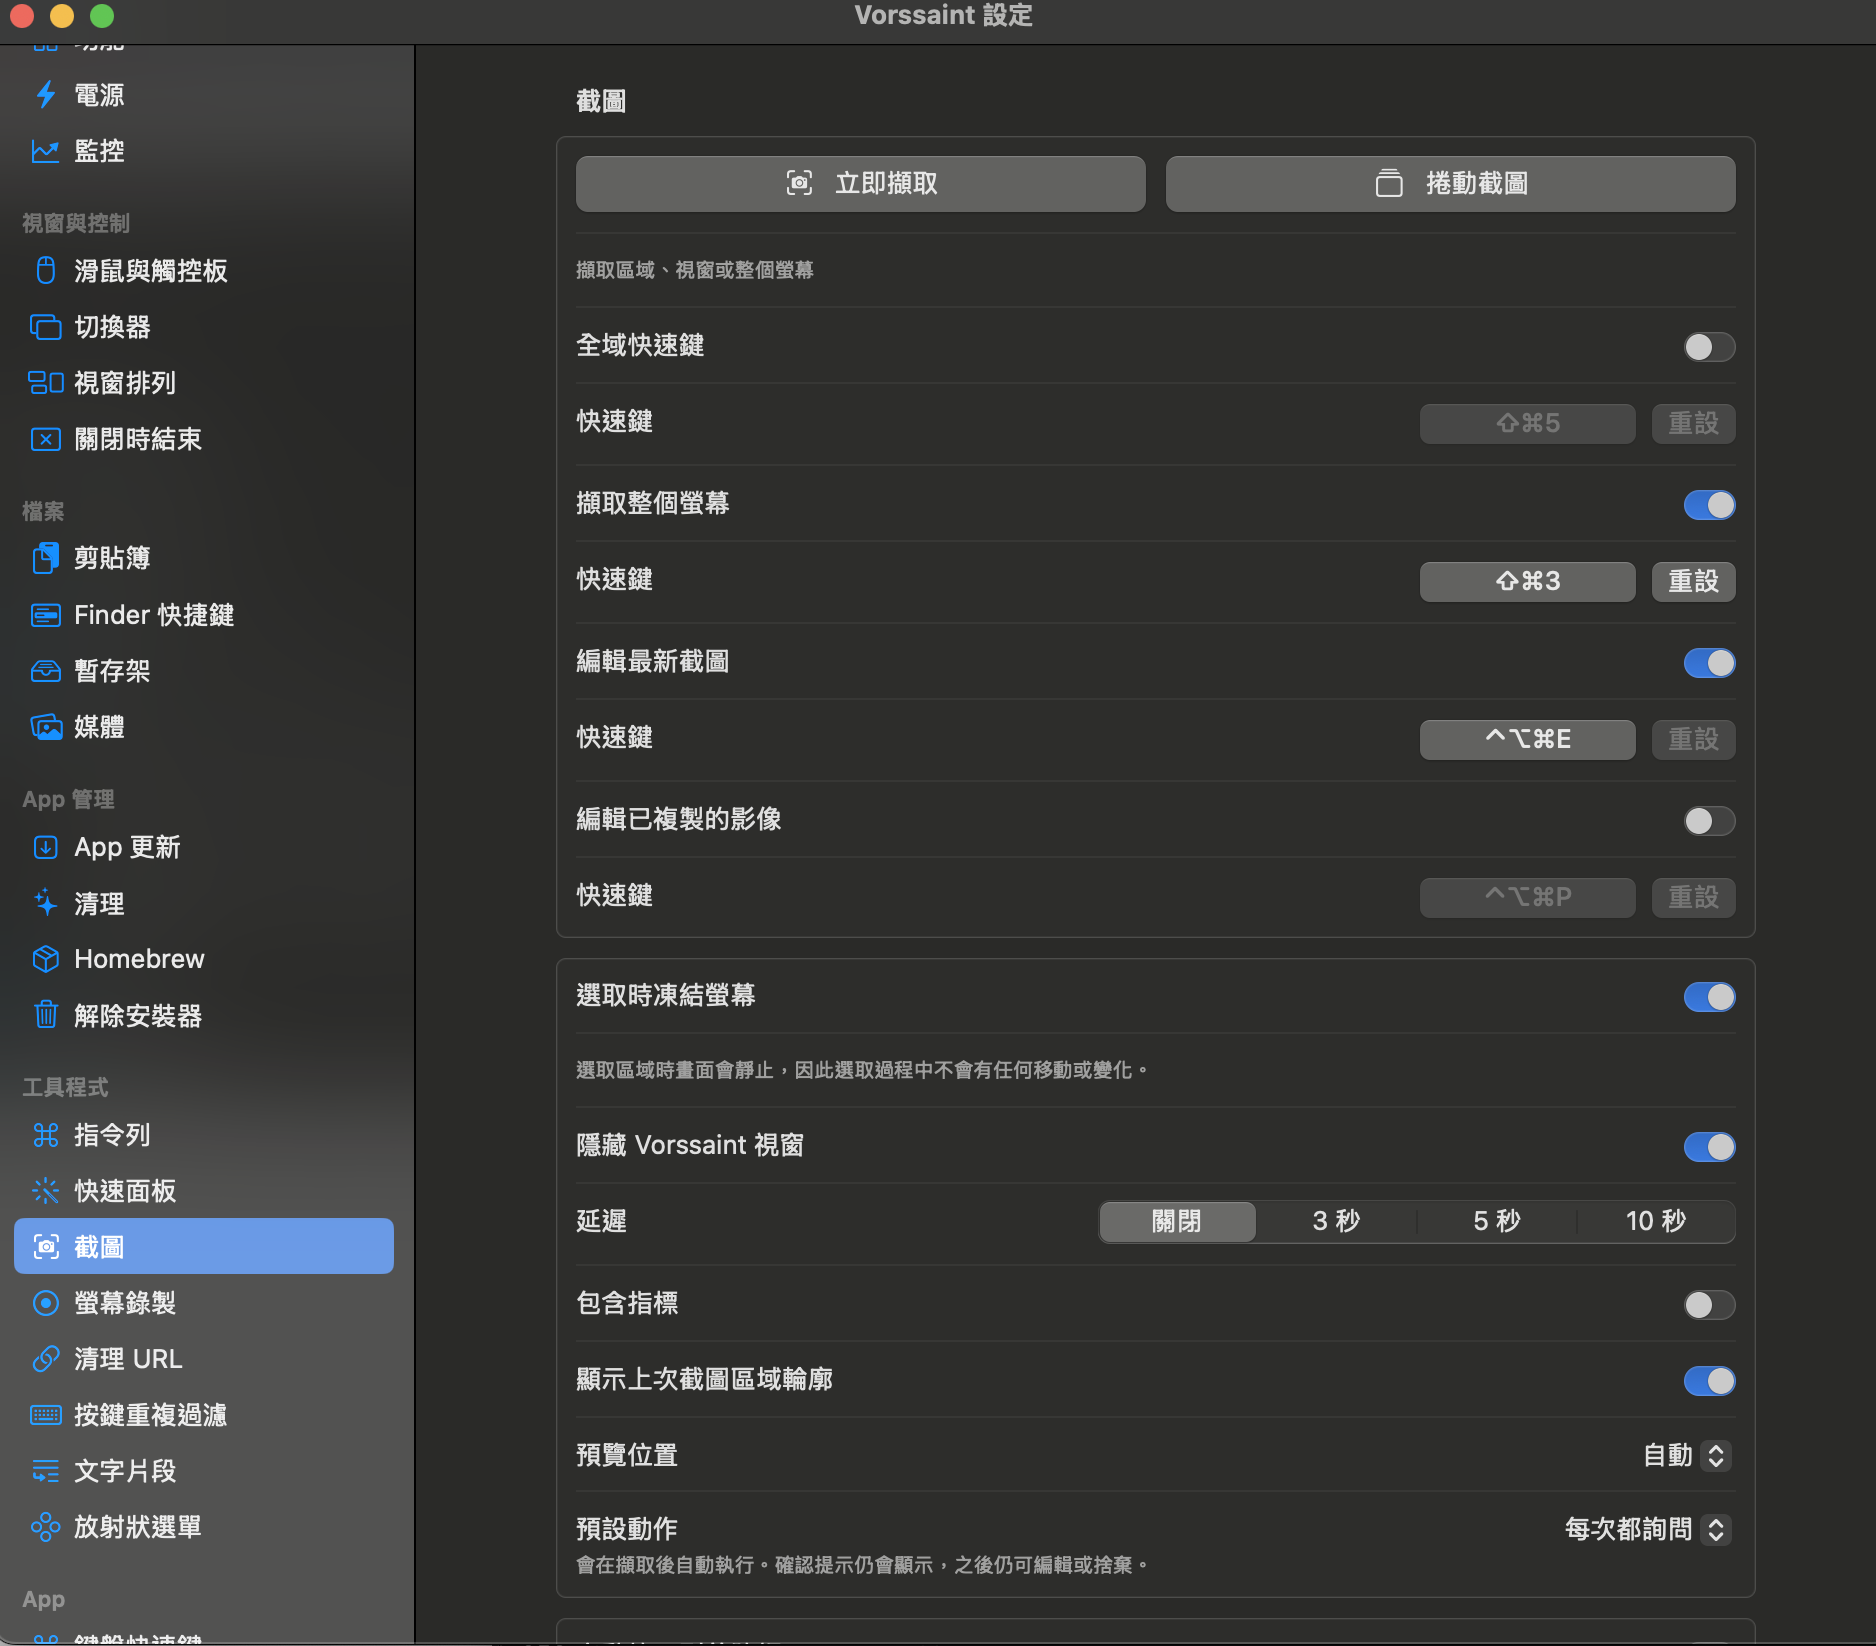Click the 螢幕錄製 record icon
The height and width of the screenshot is (1646, 1876).
pyautogui.click(x=46, y=1303)
